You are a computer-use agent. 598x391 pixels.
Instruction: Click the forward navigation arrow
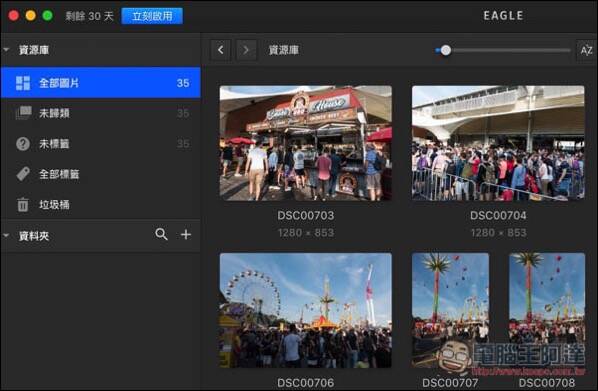click(246, 50)
